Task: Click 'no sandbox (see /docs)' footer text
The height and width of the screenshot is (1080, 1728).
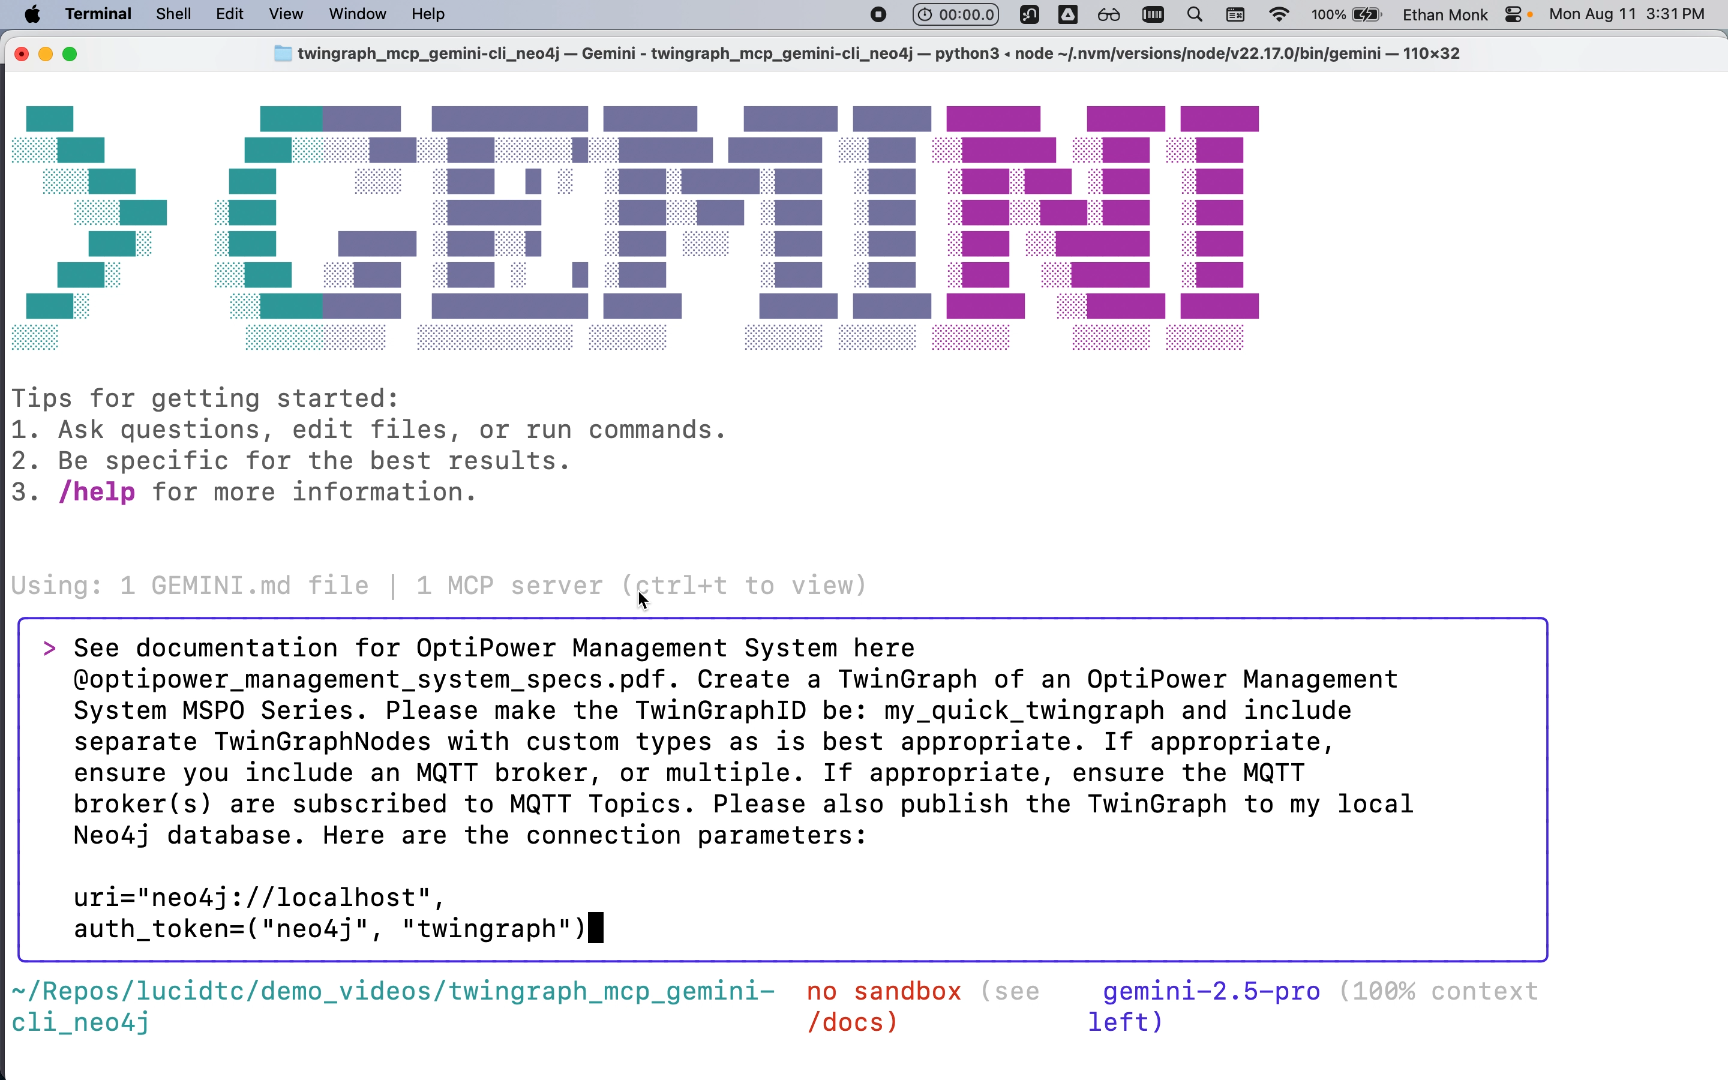Action: 923,1007
